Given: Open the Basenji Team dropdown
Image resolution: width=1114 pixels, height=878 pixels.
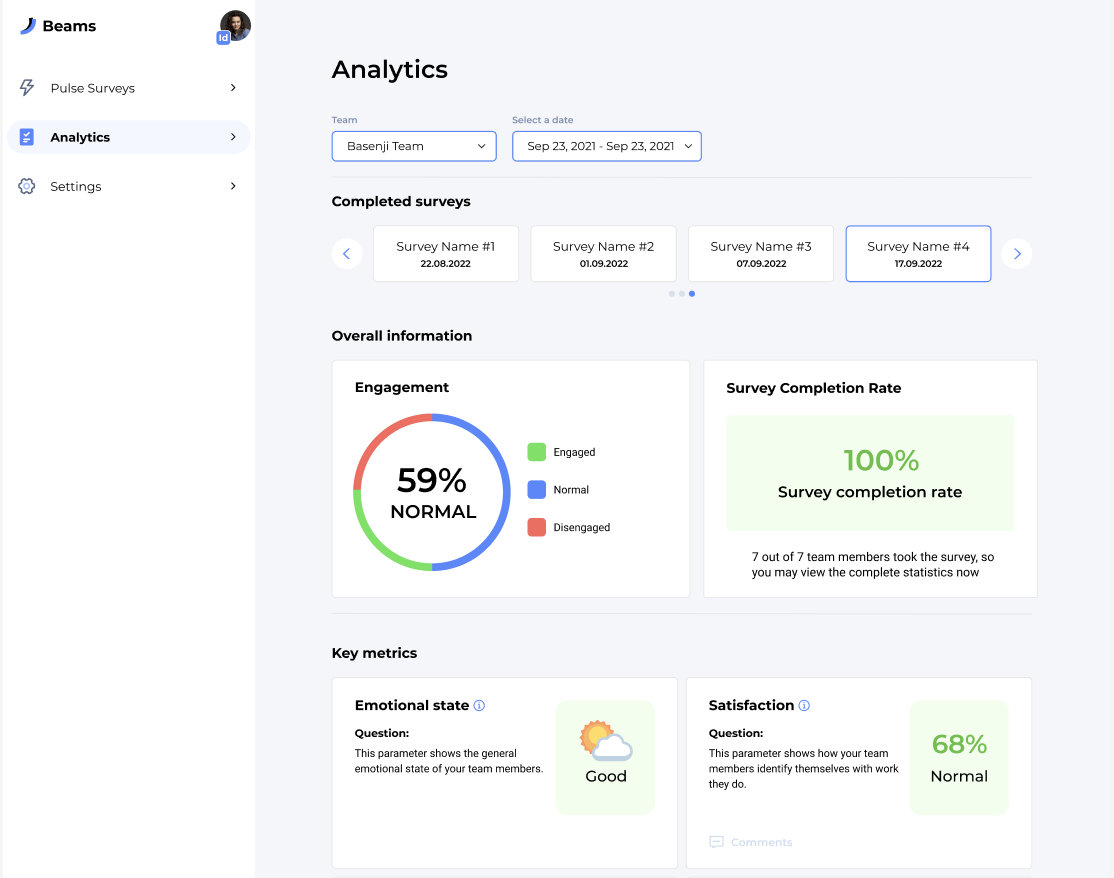Looking at the screenshot, I should click(414, 146).
